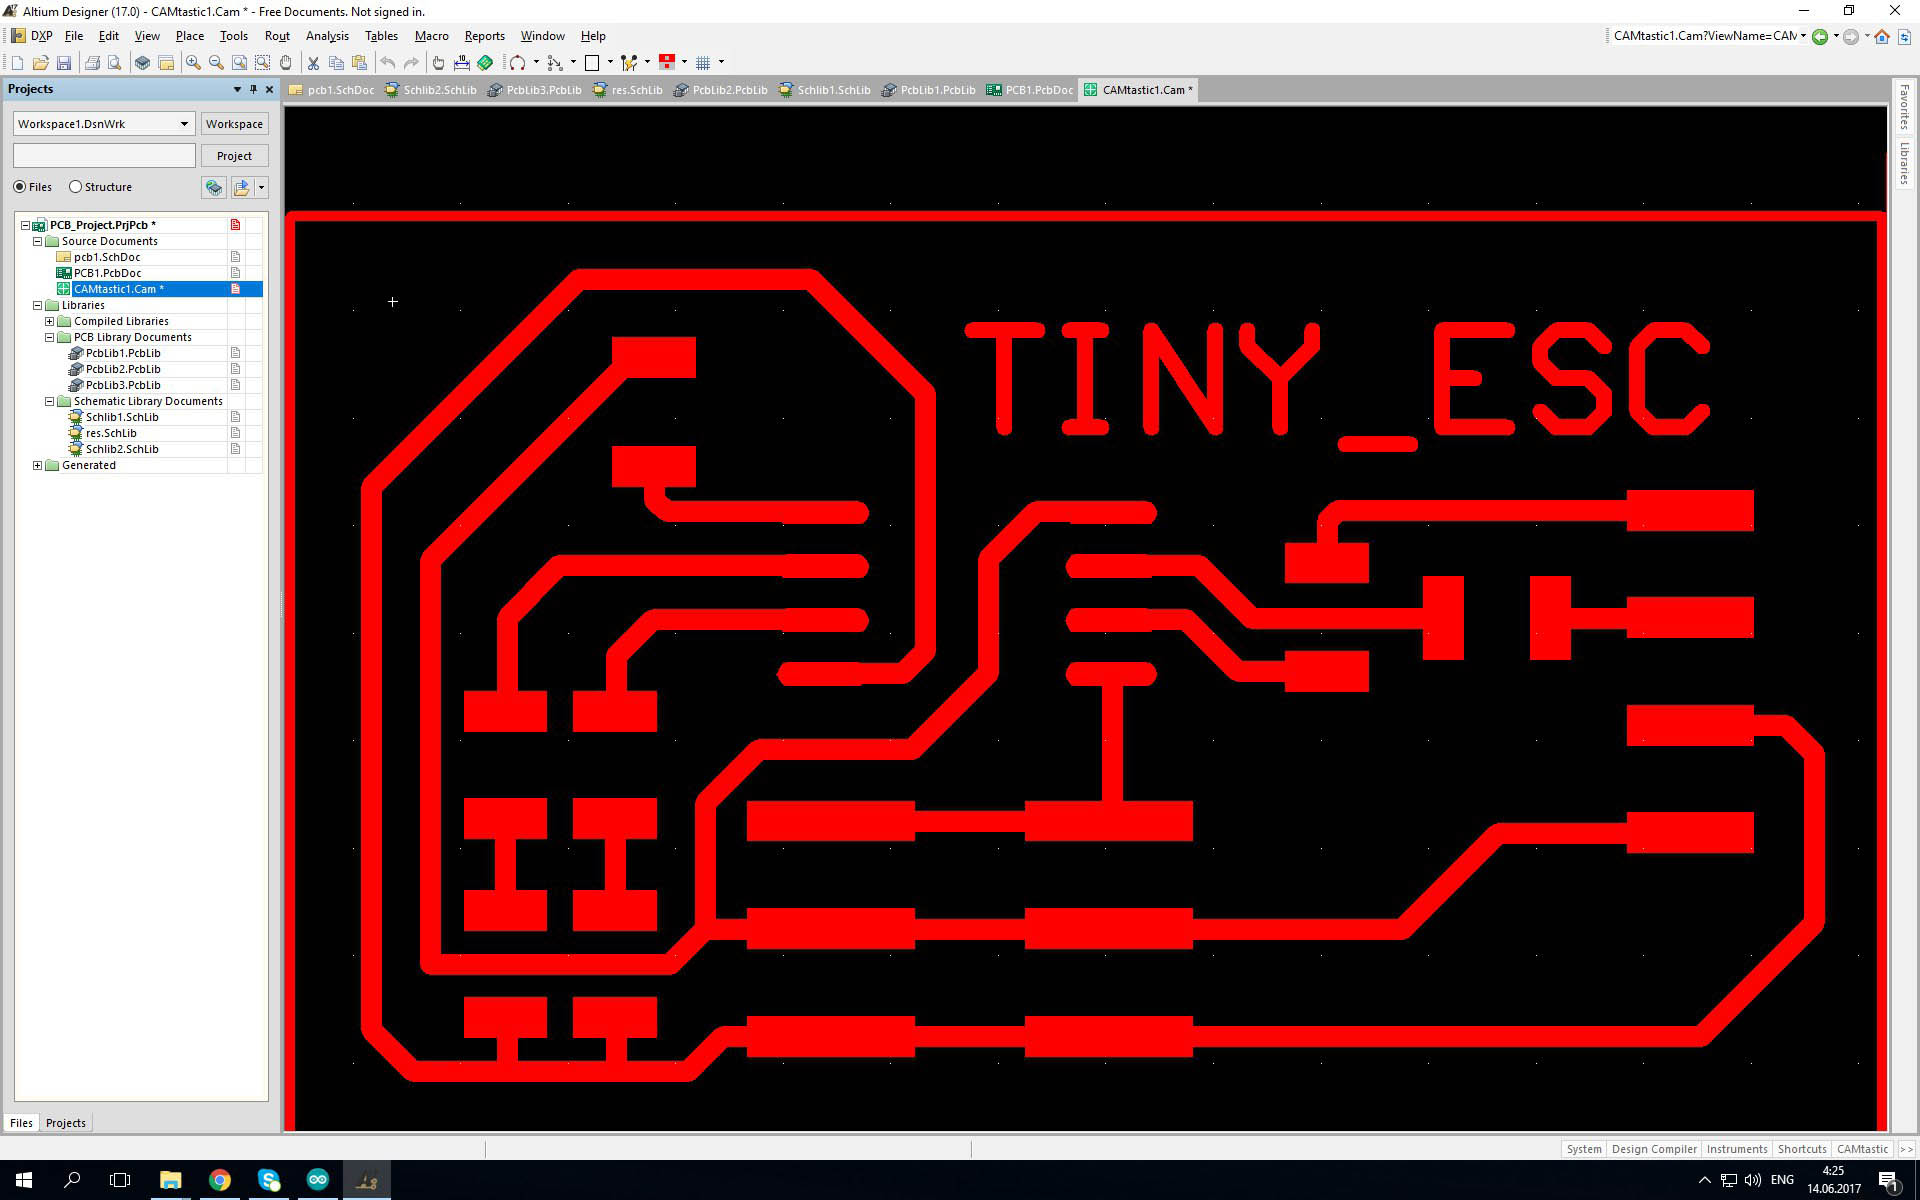The image size is (1920, 1200).
Task: Click the Shortcuts status bar button
Action: 1802,1149
